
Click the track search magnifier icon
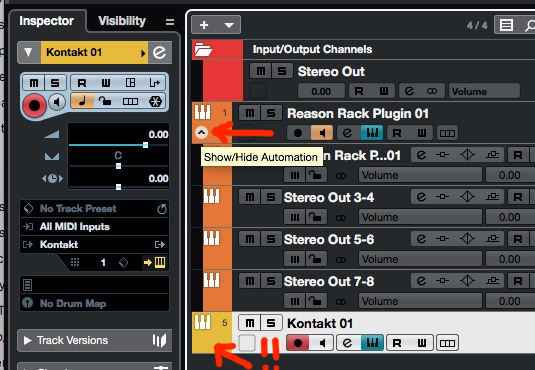pyautogui.click(x=529, y=25)
